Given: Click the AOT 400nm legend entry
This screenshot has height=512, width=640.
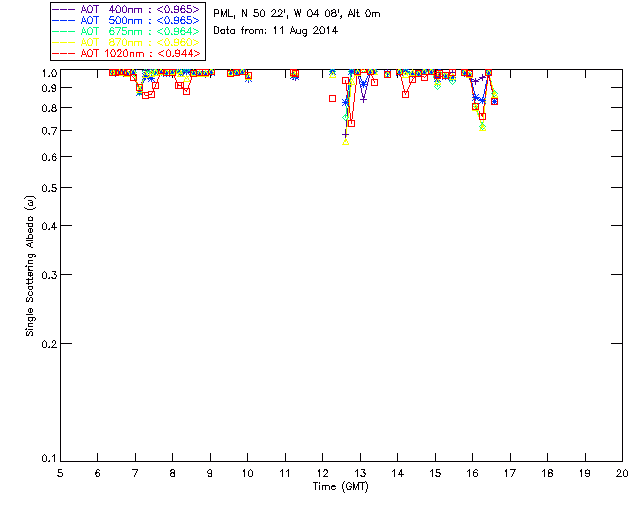Looking at the screenshot, I should (x=126, y=9).
